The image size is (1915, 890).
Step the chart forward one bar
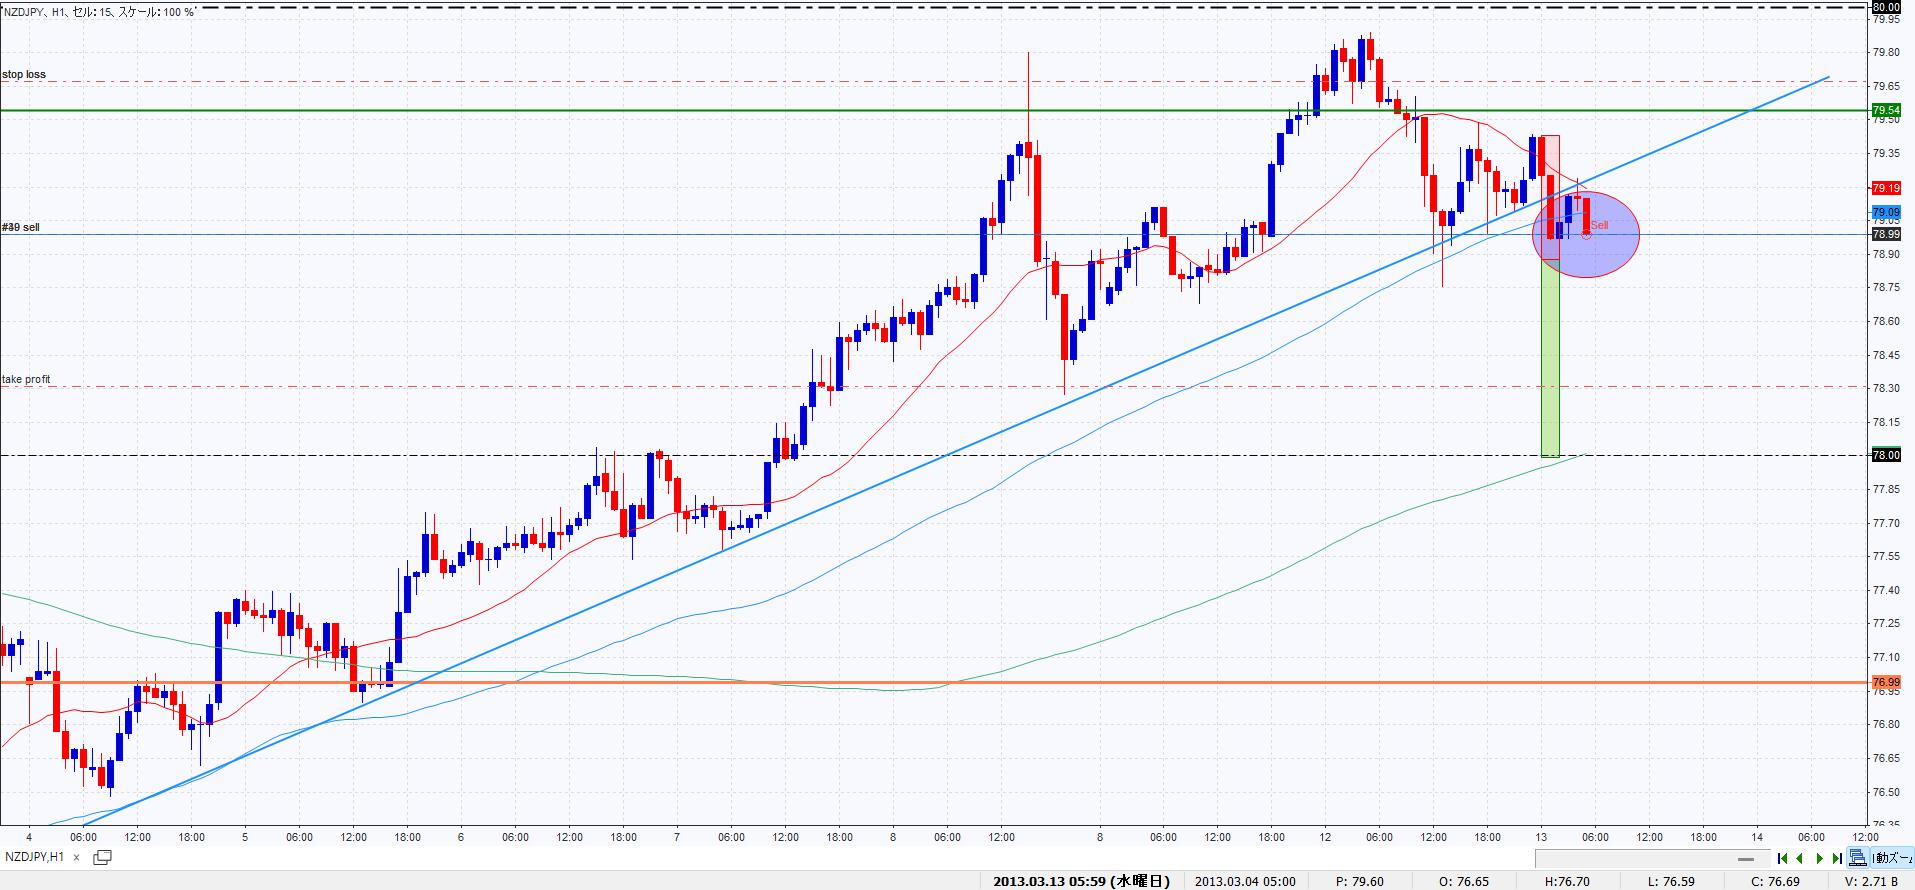click(1819, 858)
